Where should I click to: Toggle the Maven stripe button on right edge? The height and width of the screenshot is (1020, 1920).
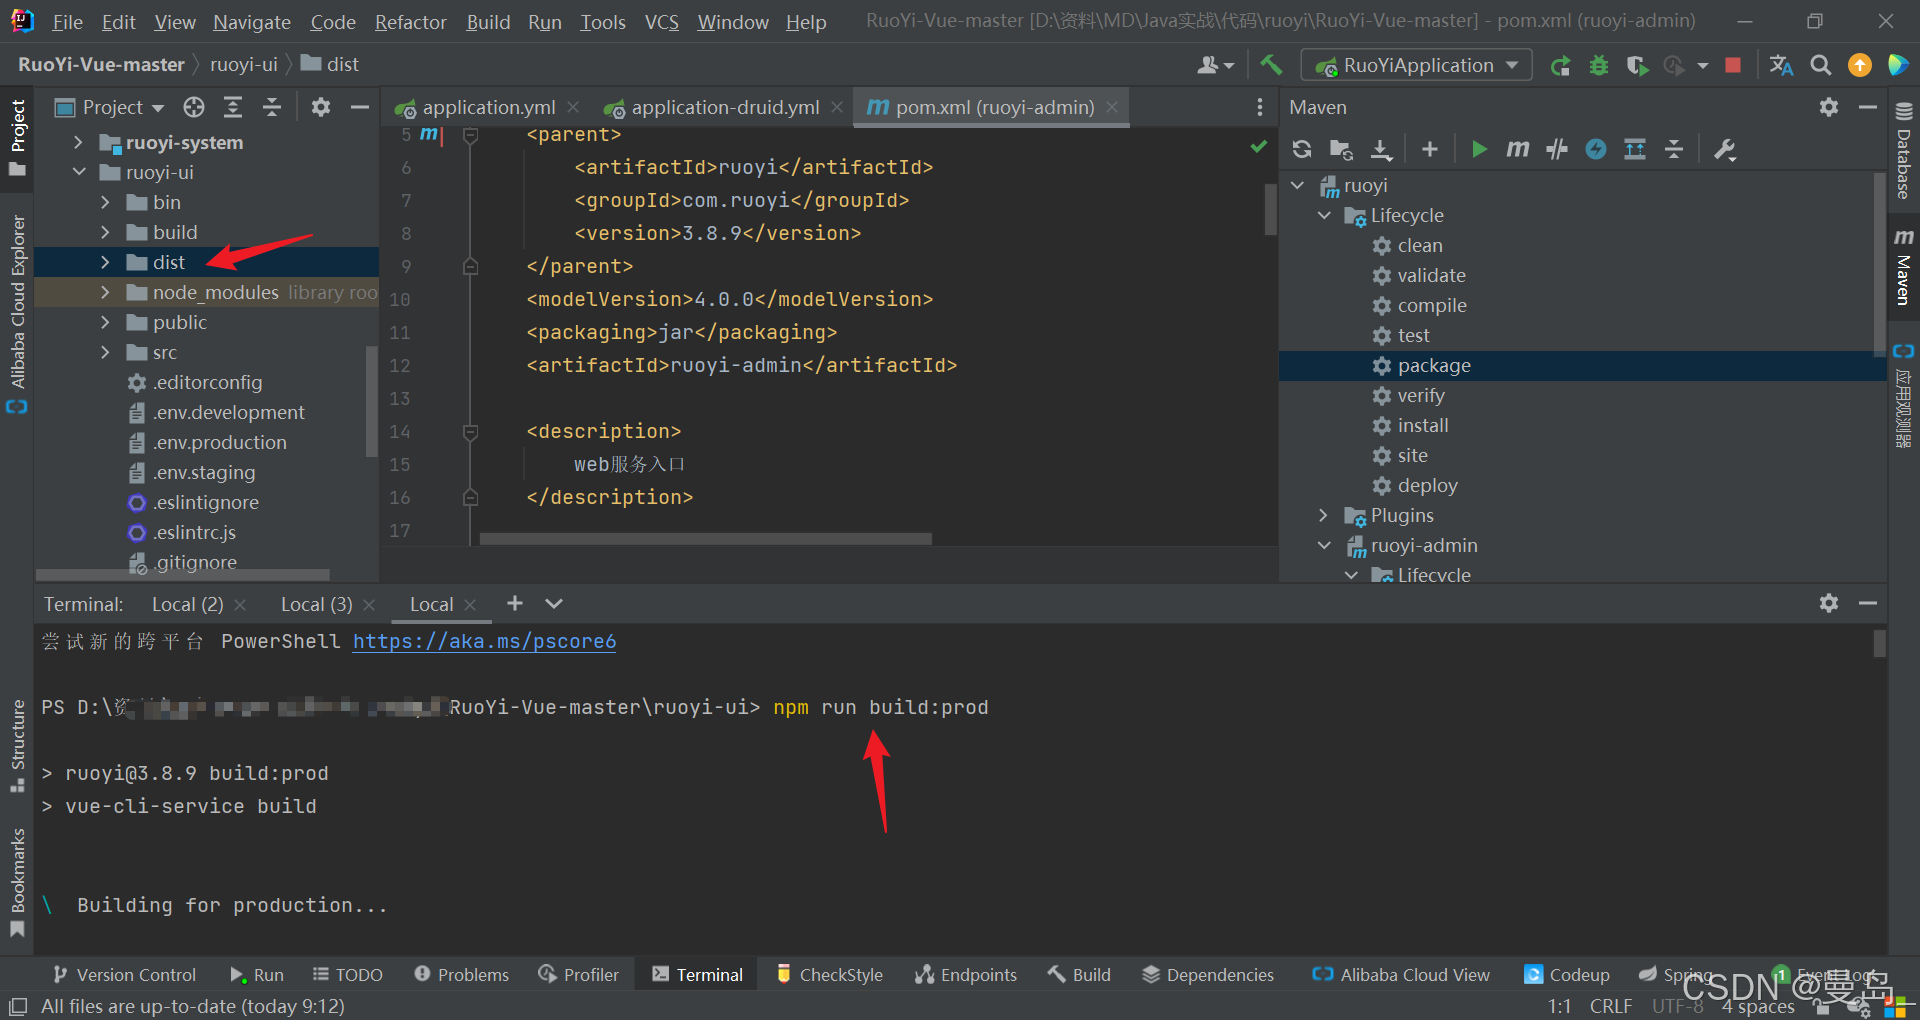click(1904, 268)
